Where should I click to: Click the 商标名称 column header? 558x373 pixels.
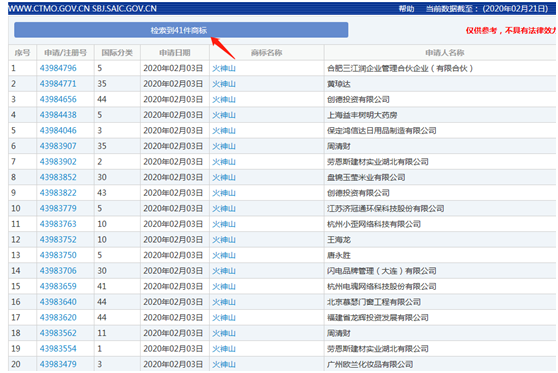coord(267,53)
